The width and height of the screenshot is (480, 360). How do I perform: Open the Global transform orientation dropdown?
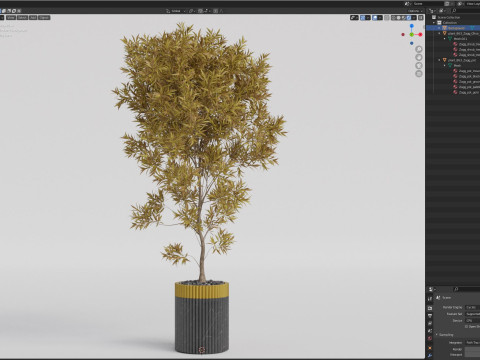(x=176, y=11)
